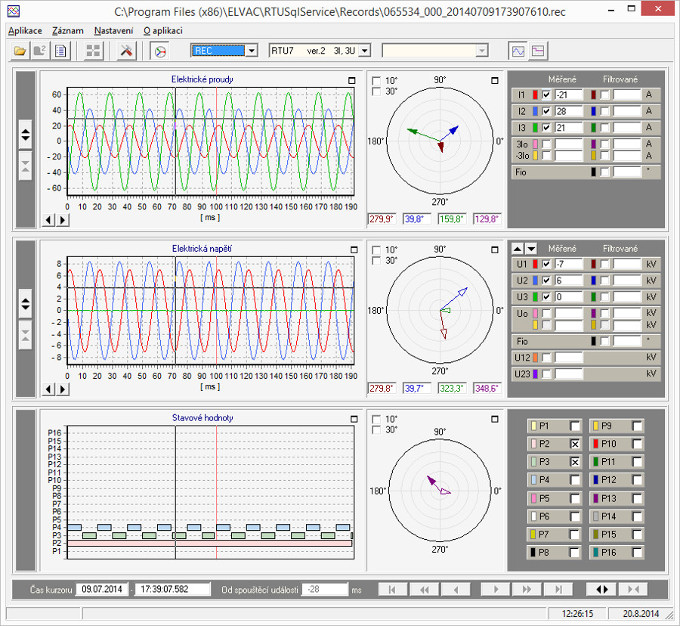Screen dimensions: 680x626
Task: Uncheck the U1 measured checkbox
Action: click(546, 264)
